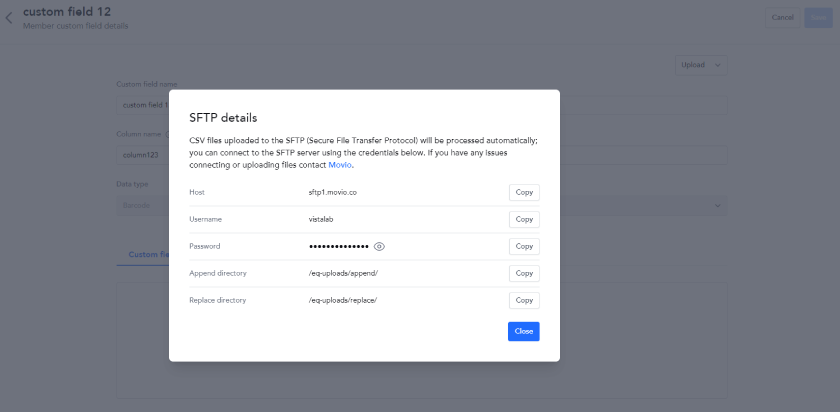This screenshot has width=840, height=412.
Task: Click the Cancel button in header
Action: point(782,18)
